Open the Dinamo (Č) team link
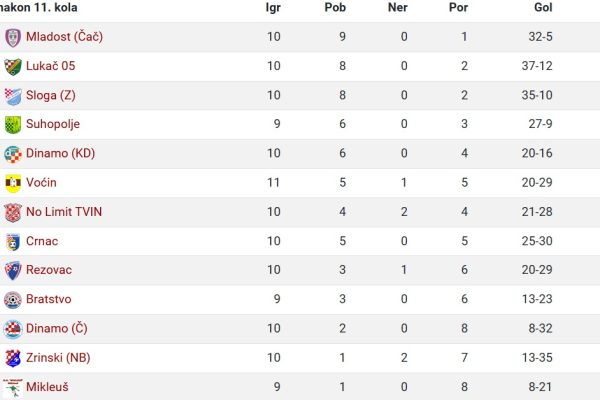This screenshot has height=400, width=600. (x=57, y=328)
